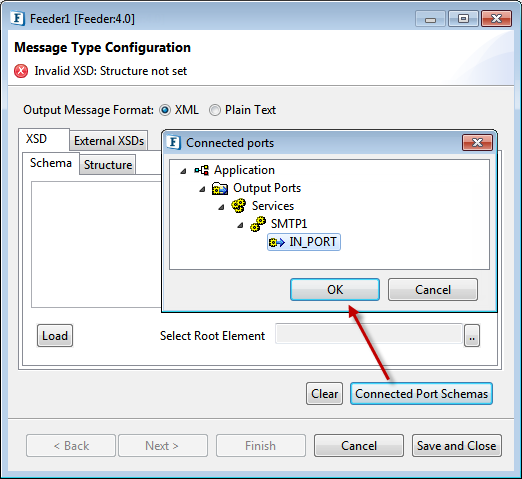Click the IN_PORT port arrow icon
This screenshot has width=522, height=479.
[x=277, y=242]
